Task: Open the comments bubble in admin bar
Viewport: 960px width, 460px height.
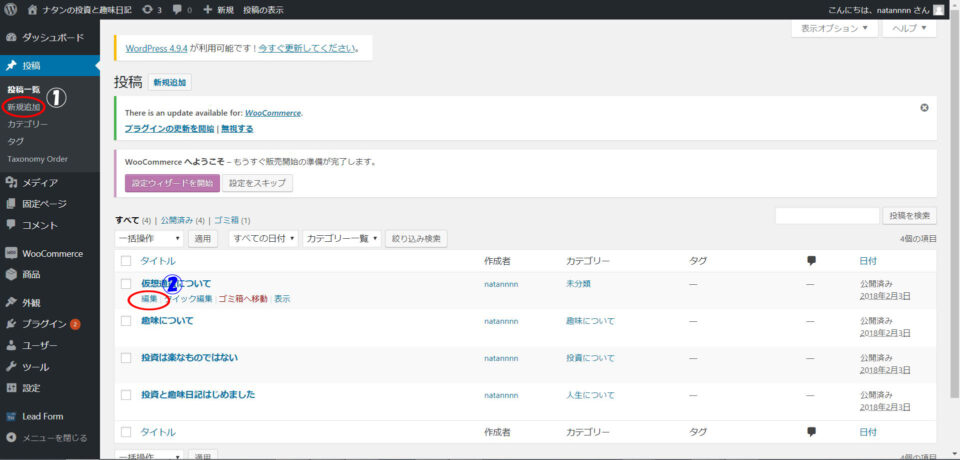Action: pos(182,10)
